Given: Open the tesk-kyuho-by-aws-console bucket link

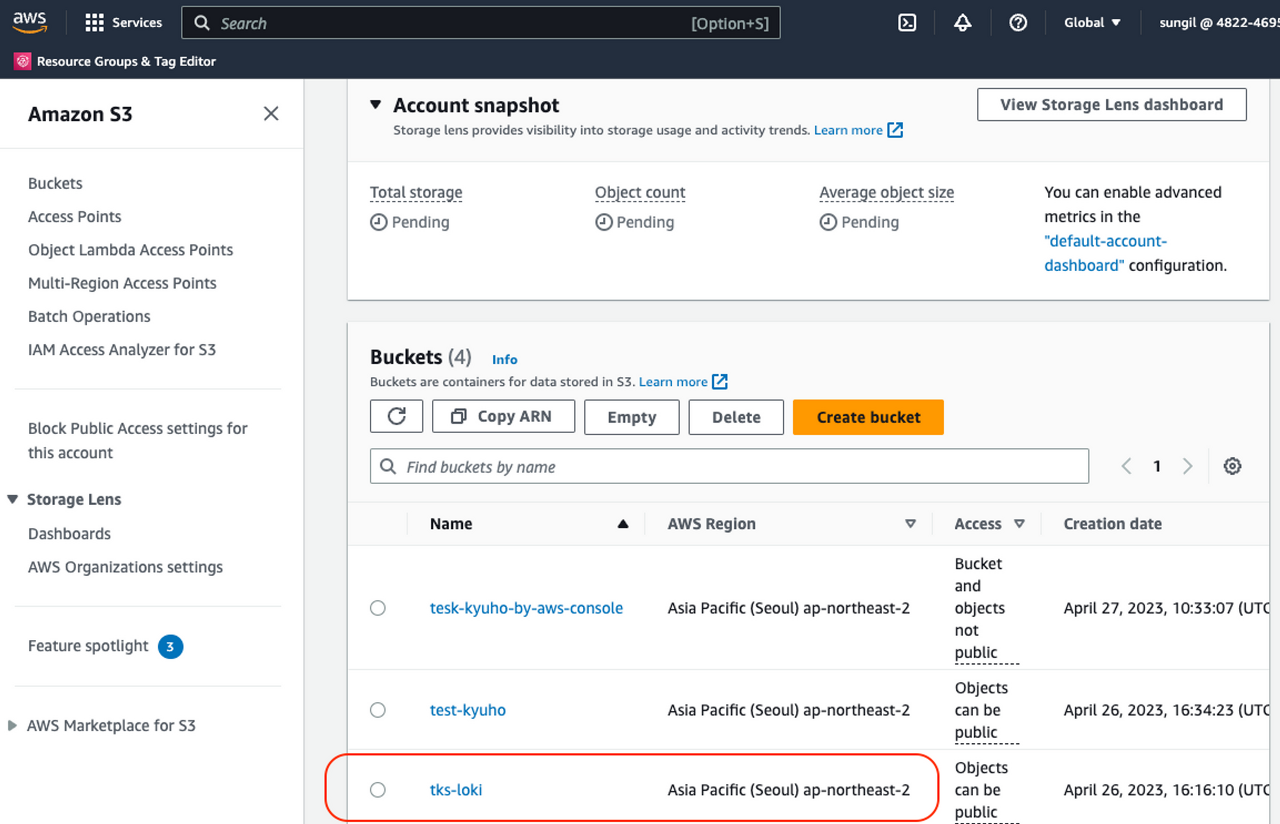Looking at the screenshot, I should pos(526,608).
